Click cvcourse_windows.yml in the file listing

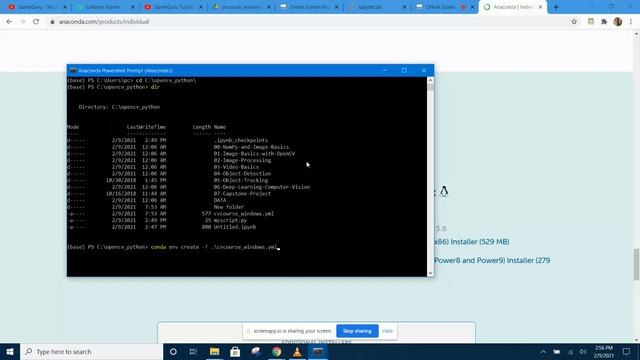[x=244, y=213]
